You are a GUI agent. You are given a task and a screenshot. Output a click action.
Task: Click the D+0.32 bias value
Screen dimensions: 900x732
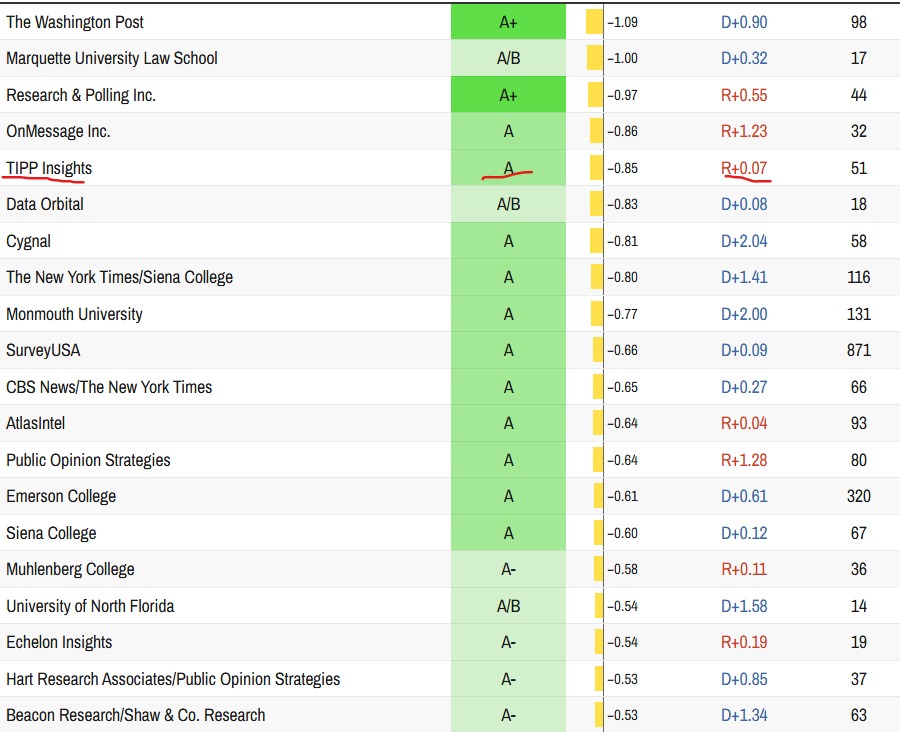pos(744,58)
